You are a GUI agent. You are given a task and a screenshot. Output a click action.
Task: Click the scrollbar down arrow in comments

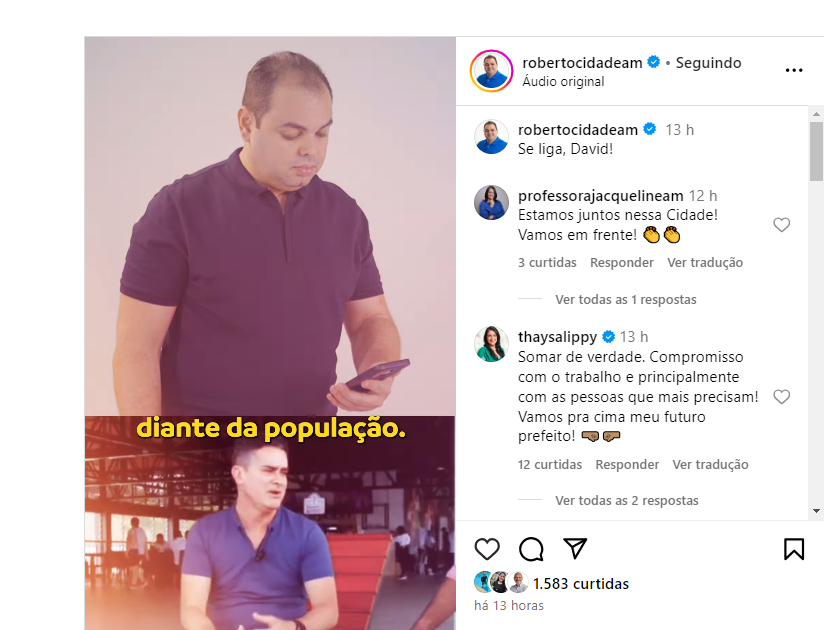[816, 511]
